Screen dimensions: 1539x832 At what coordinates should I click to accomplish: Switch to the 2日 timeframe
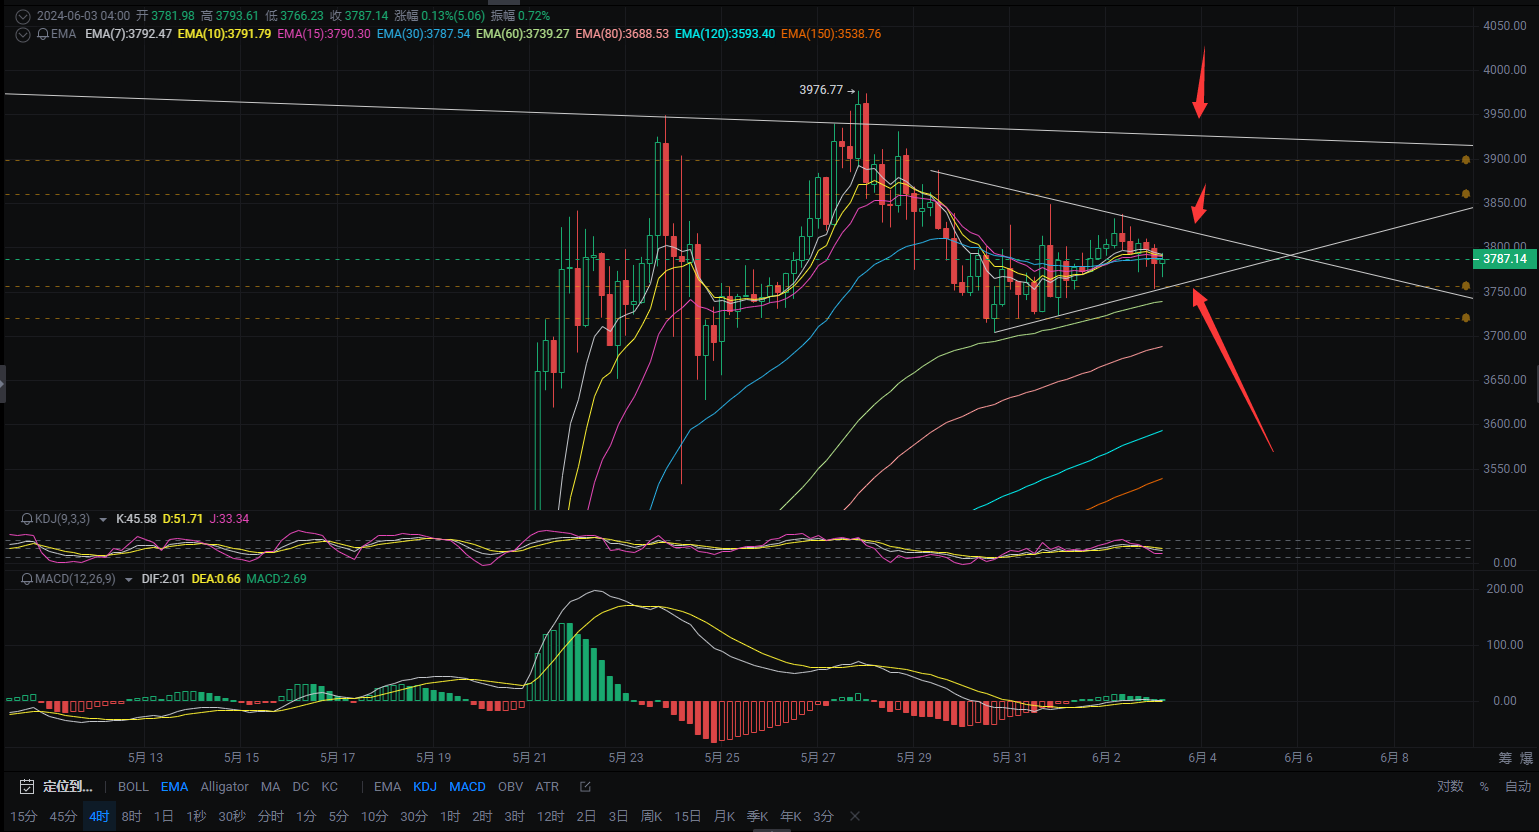586,817
